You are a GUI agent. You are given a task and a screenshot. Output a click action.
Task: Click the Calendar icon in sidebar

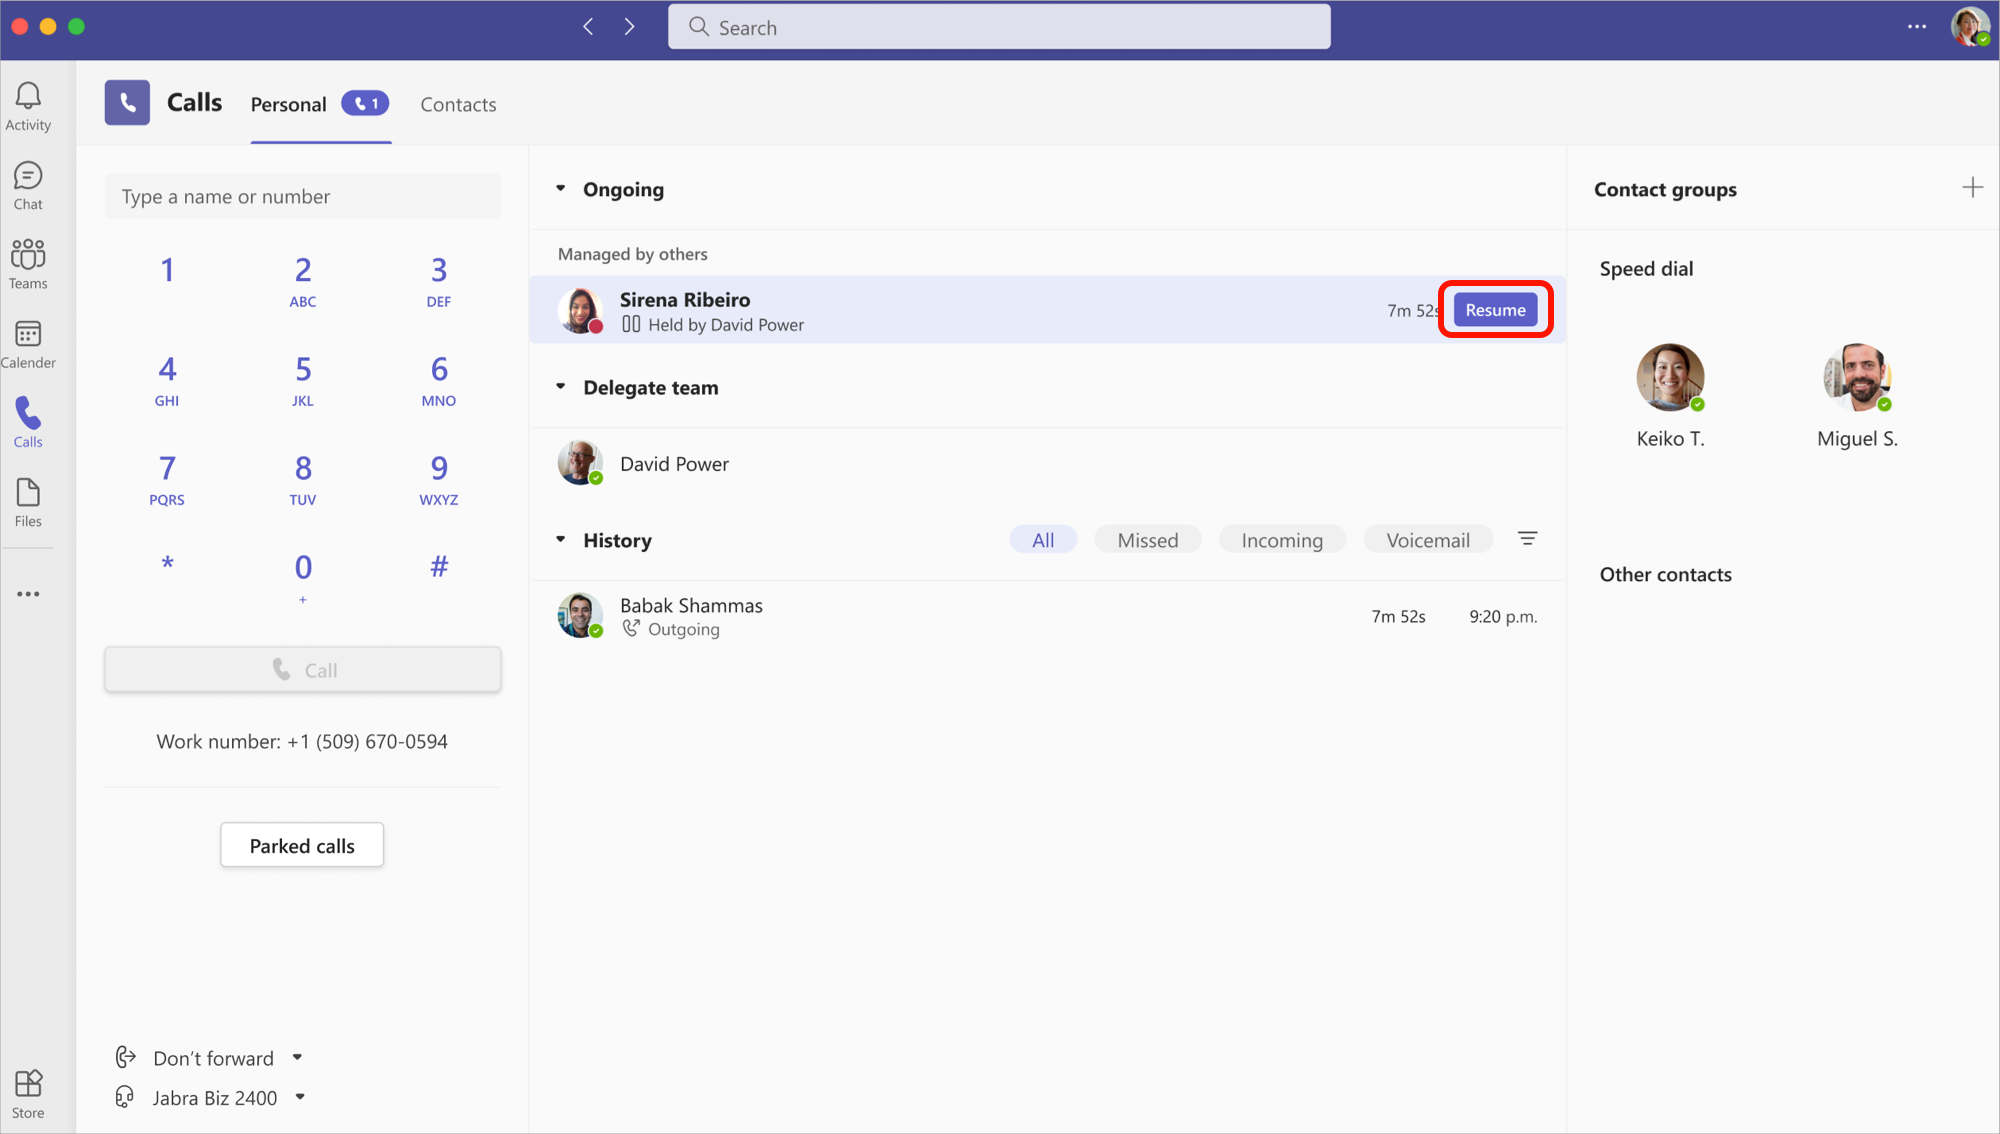27,335
